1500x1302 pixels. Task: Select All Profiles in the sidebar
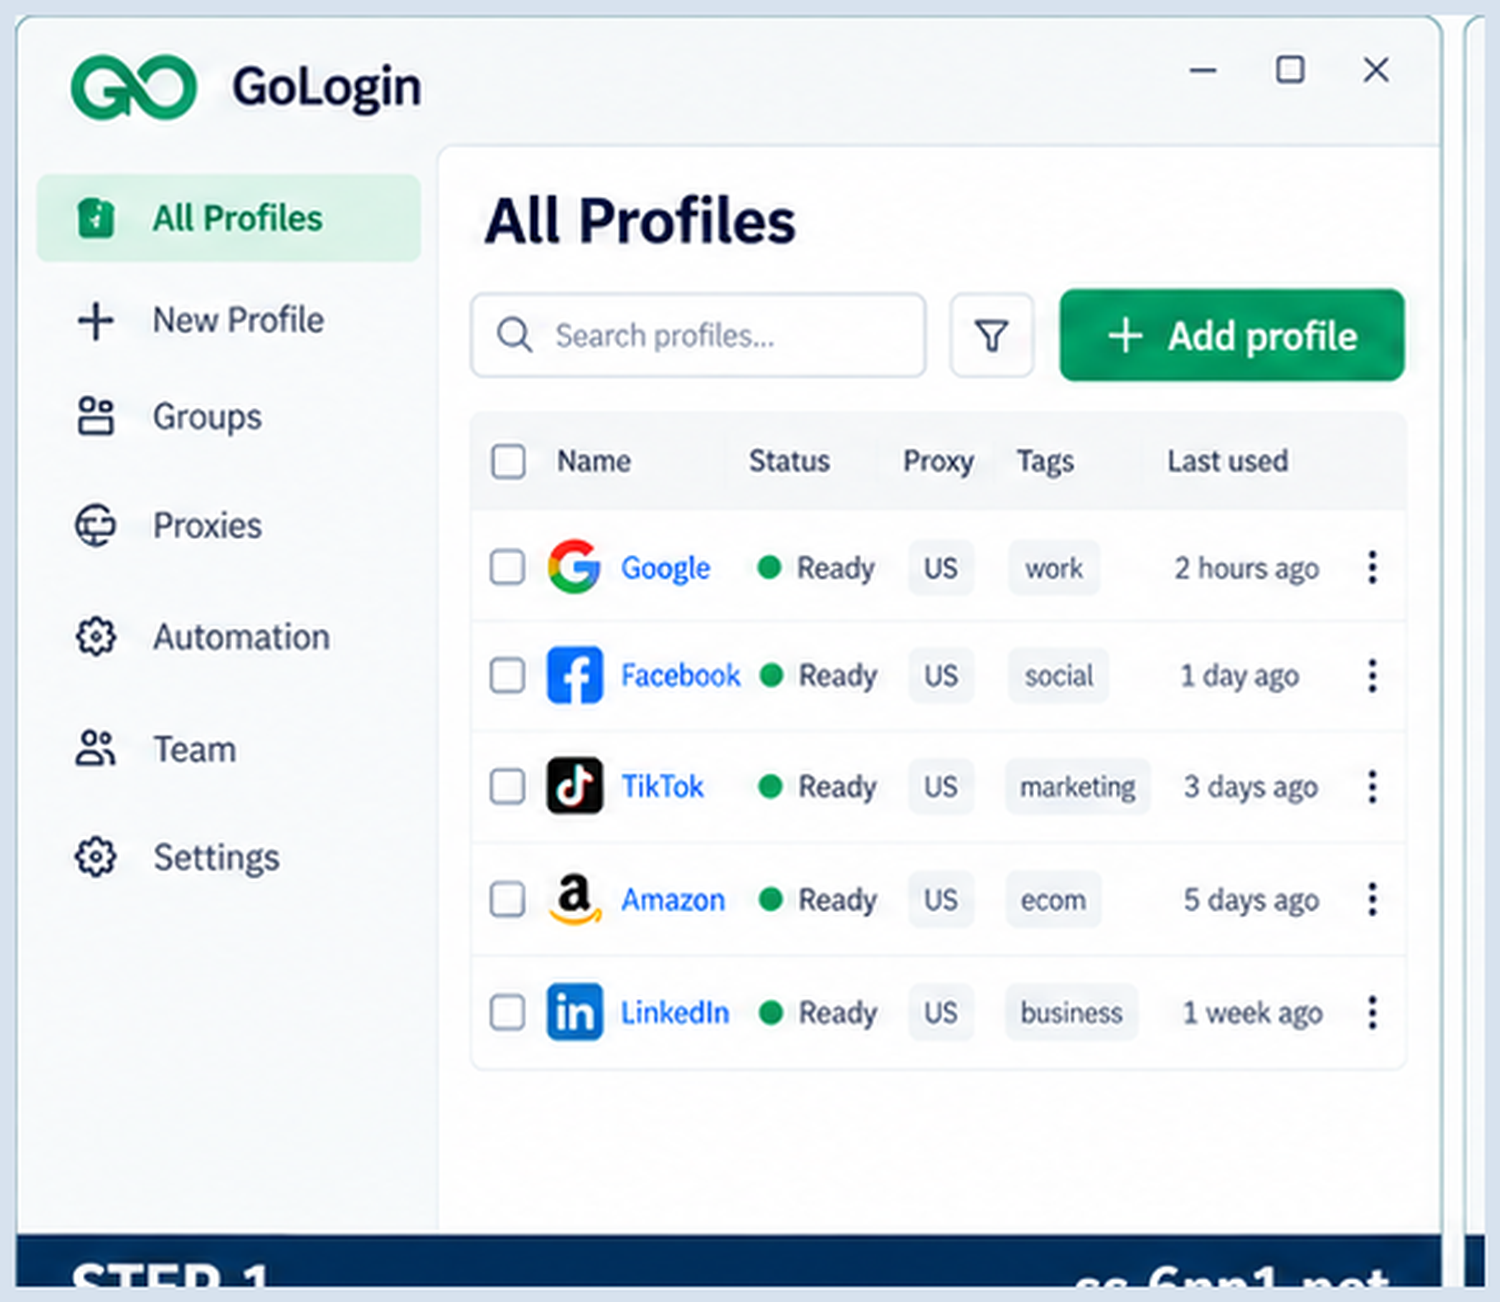tap(229, 218)
